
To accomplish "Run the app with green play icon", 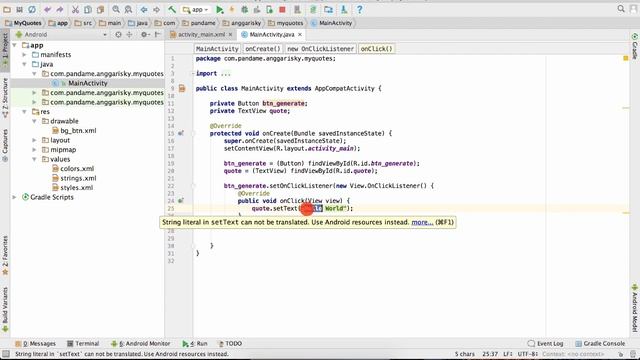I will click(x=220, y=9).
